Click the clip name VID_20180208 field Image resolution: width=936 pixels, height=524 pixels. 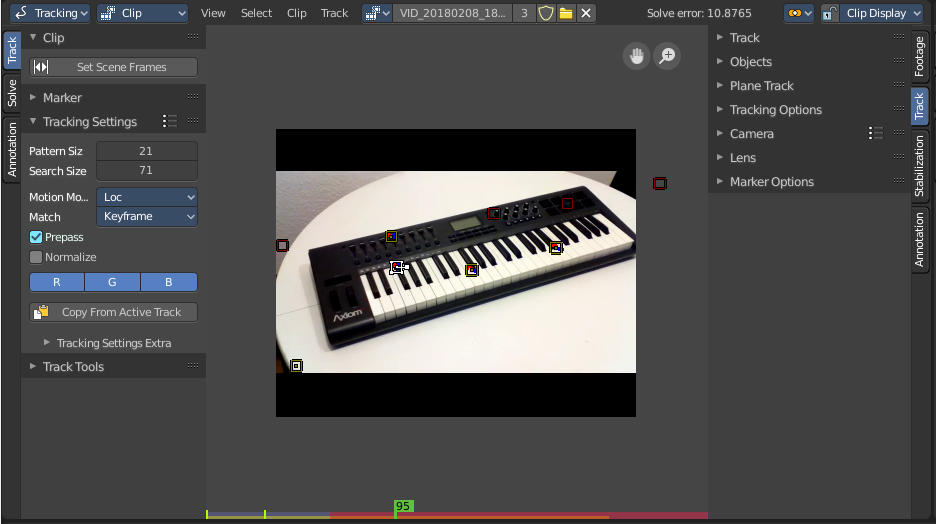[x=452, y=13]
